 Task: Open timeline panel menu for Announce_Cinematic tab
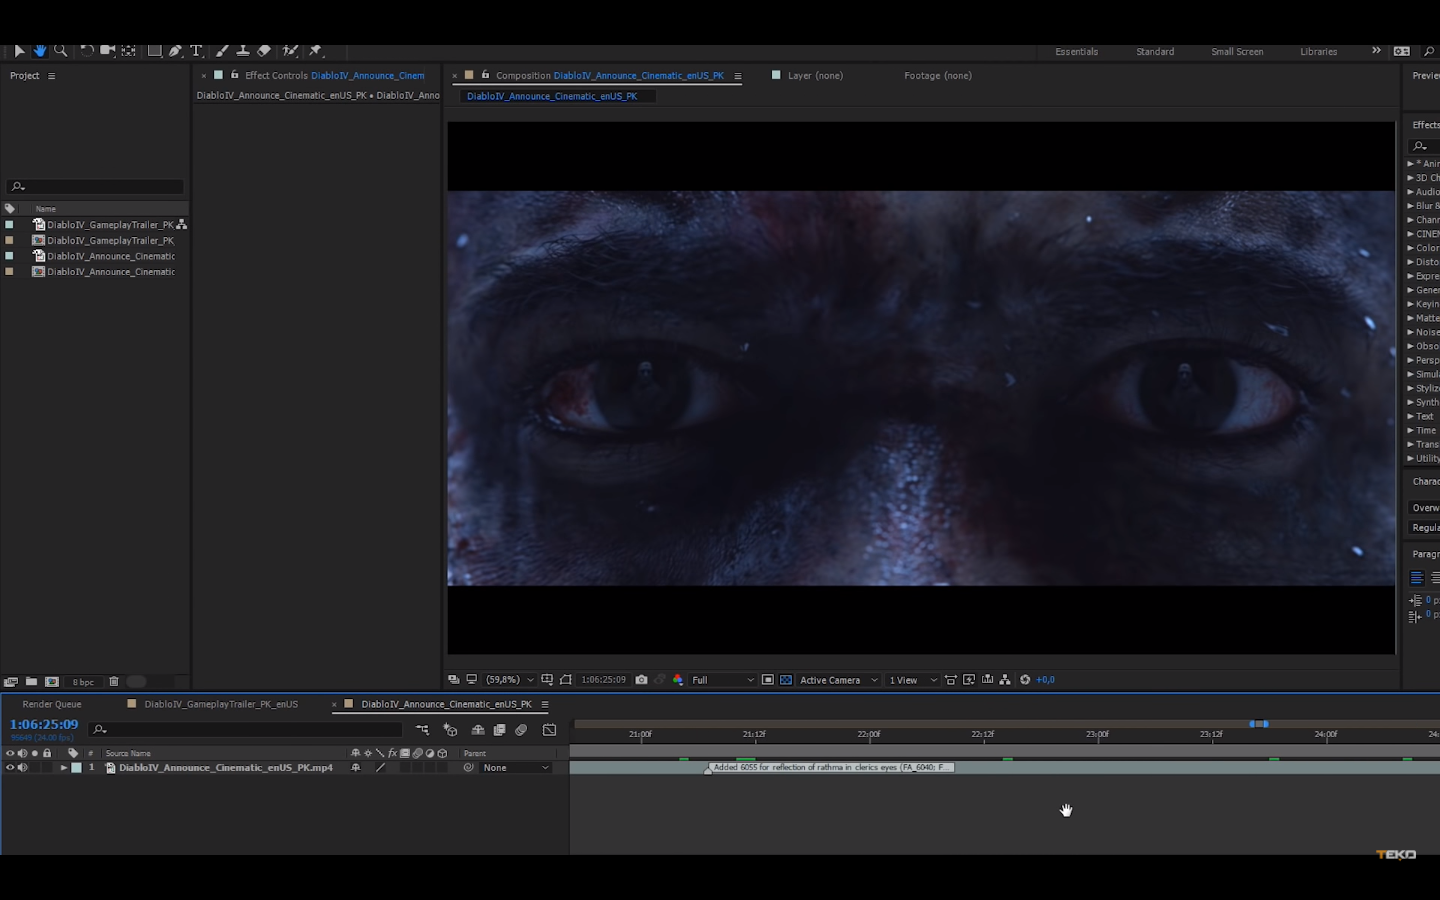pyautogui.click(x=545, y=704)
